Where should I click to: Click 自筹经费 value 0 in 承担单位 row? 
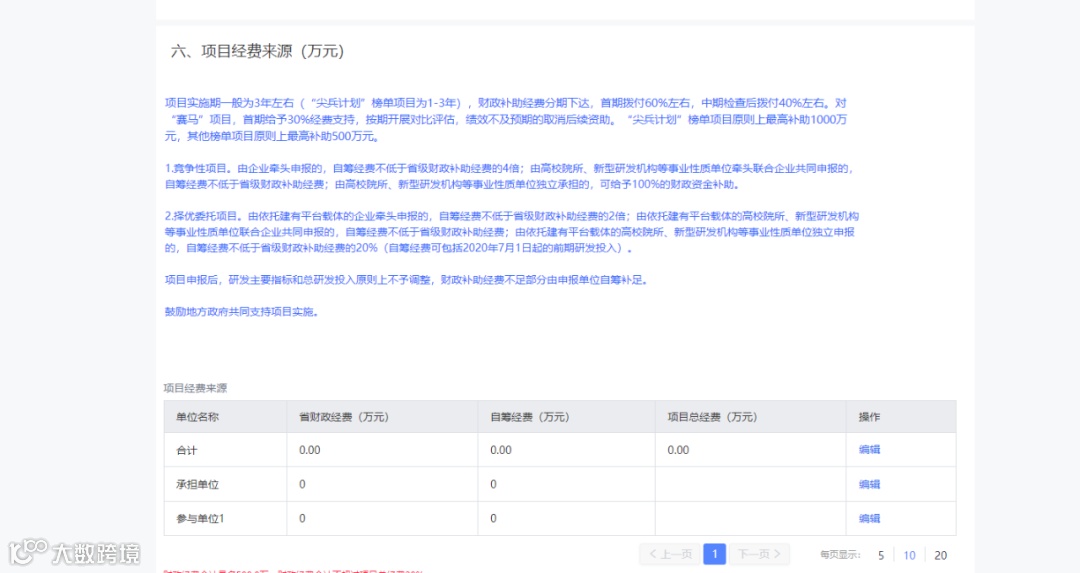pos(493,484)
